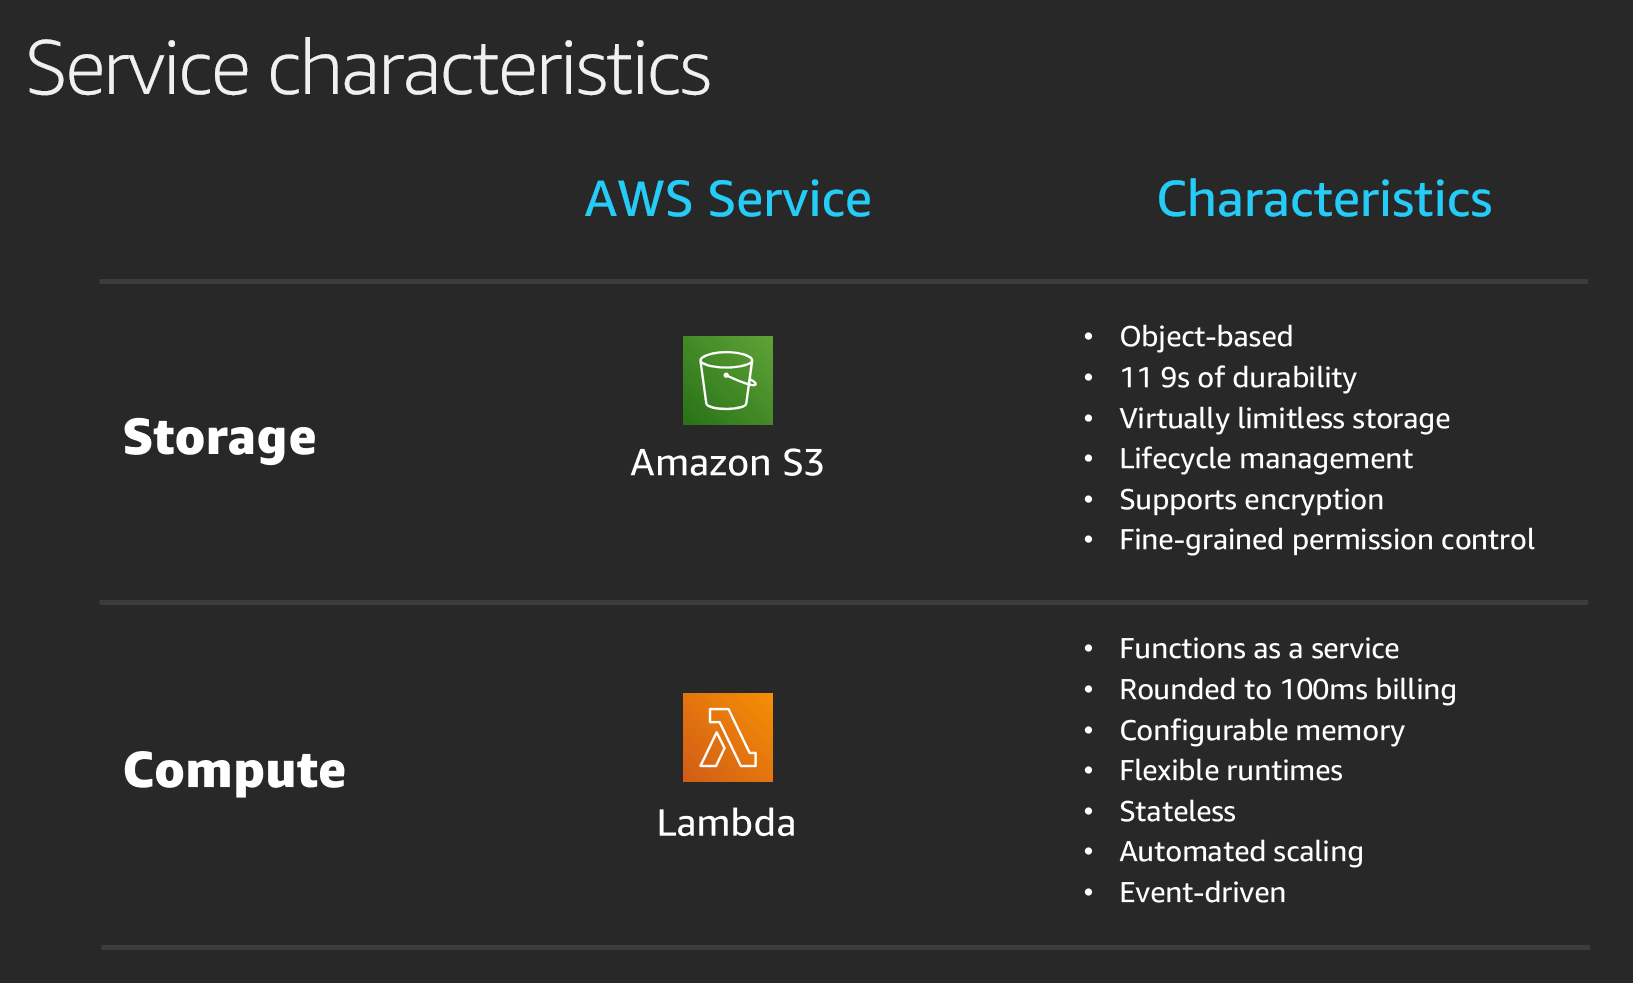Click the Object-based bullet item
Viewport: 1633px width, 983px height.
1206,336
